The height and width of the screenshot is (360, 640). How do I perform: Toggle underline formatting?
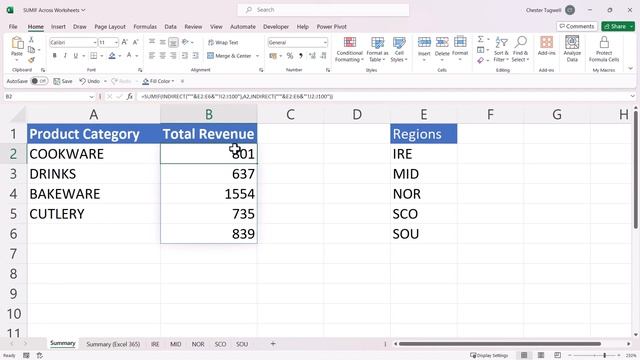click(x=76, y=56)
